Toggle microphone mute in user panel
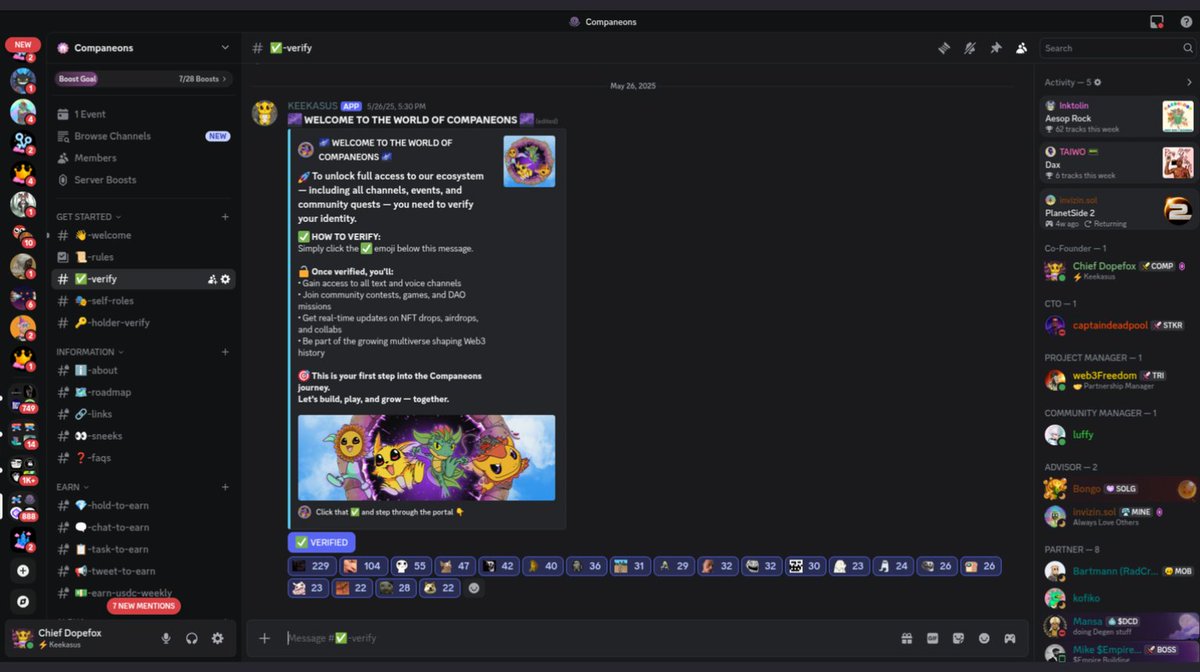Viewport: 1200px width, 672px height. 166,638
